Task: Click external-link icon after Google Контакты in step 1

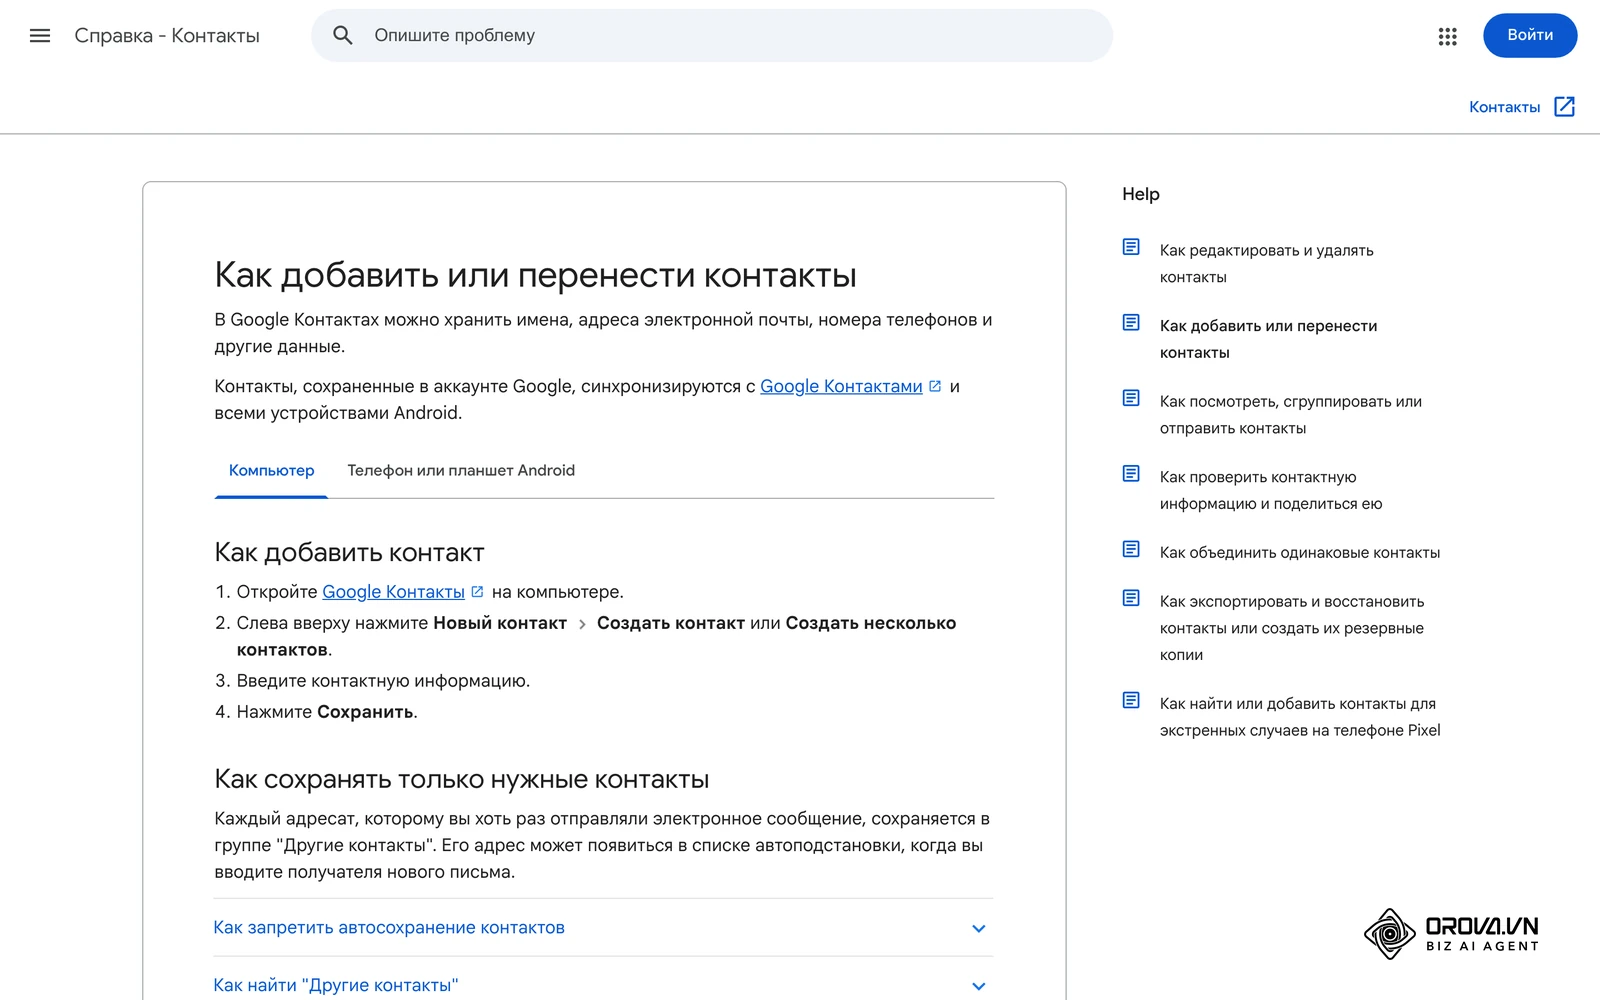Action: (x=477, y=592)
